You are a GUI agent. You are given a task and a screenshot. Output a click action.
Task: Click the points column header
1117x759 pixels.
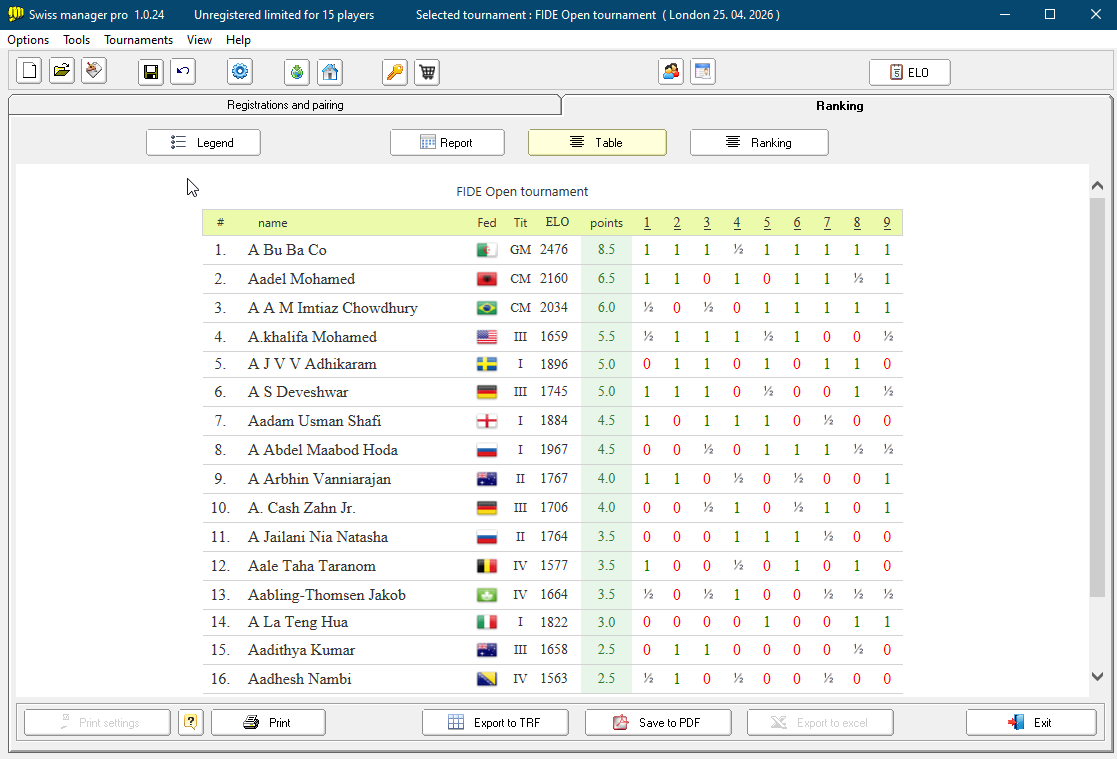click(606, 223)
